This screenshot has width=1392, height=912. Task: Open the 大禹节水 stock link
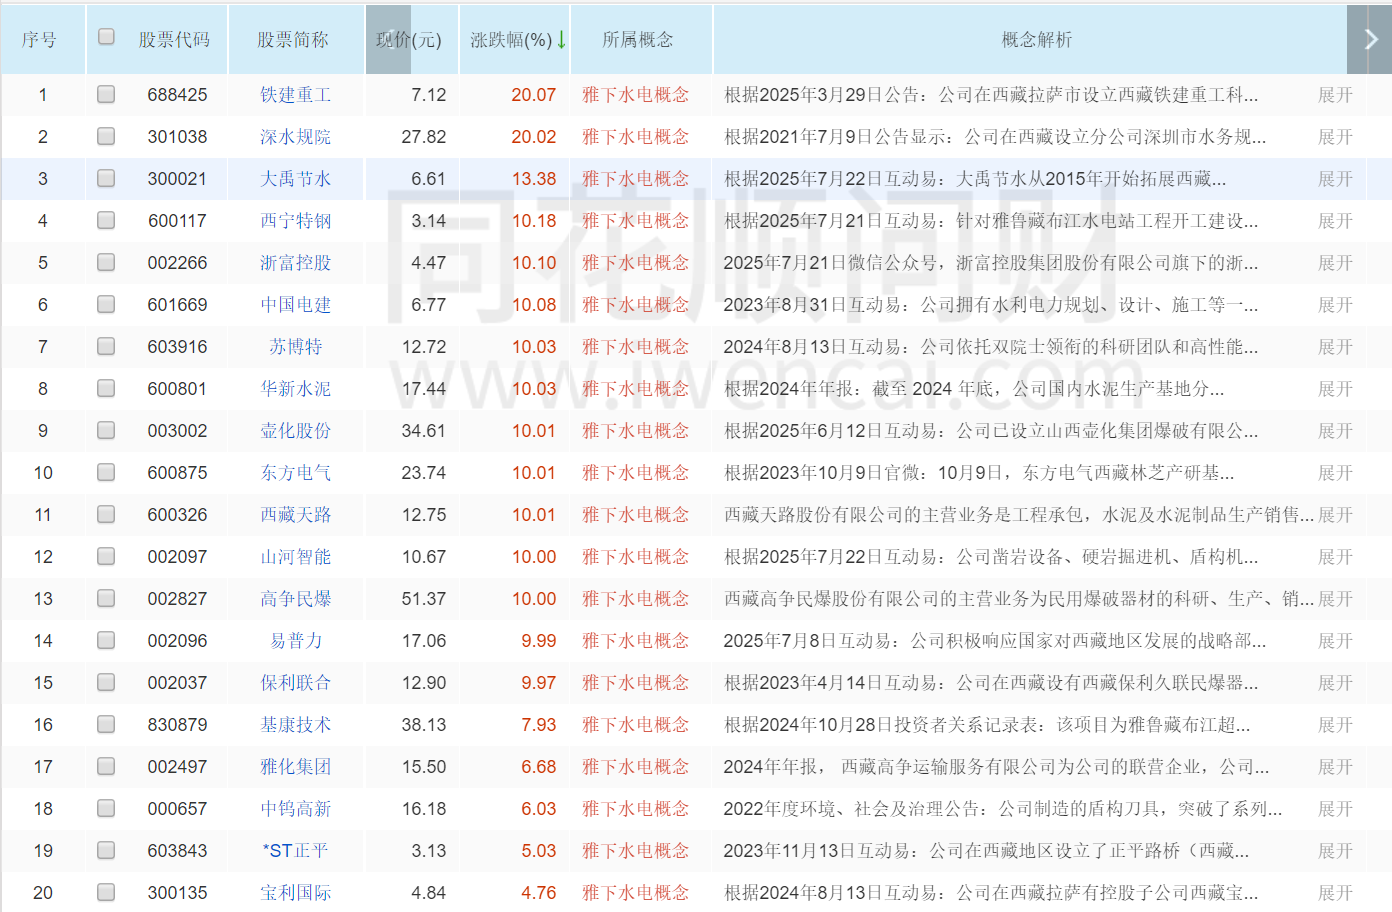tap(295, 179)
